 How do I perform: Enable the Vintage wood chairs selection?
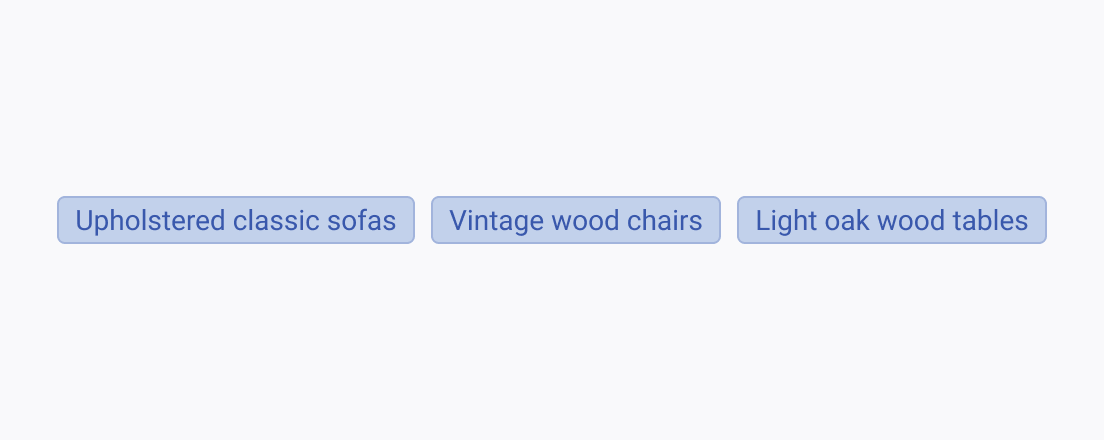pyautogui.click(x=576, y=220)
